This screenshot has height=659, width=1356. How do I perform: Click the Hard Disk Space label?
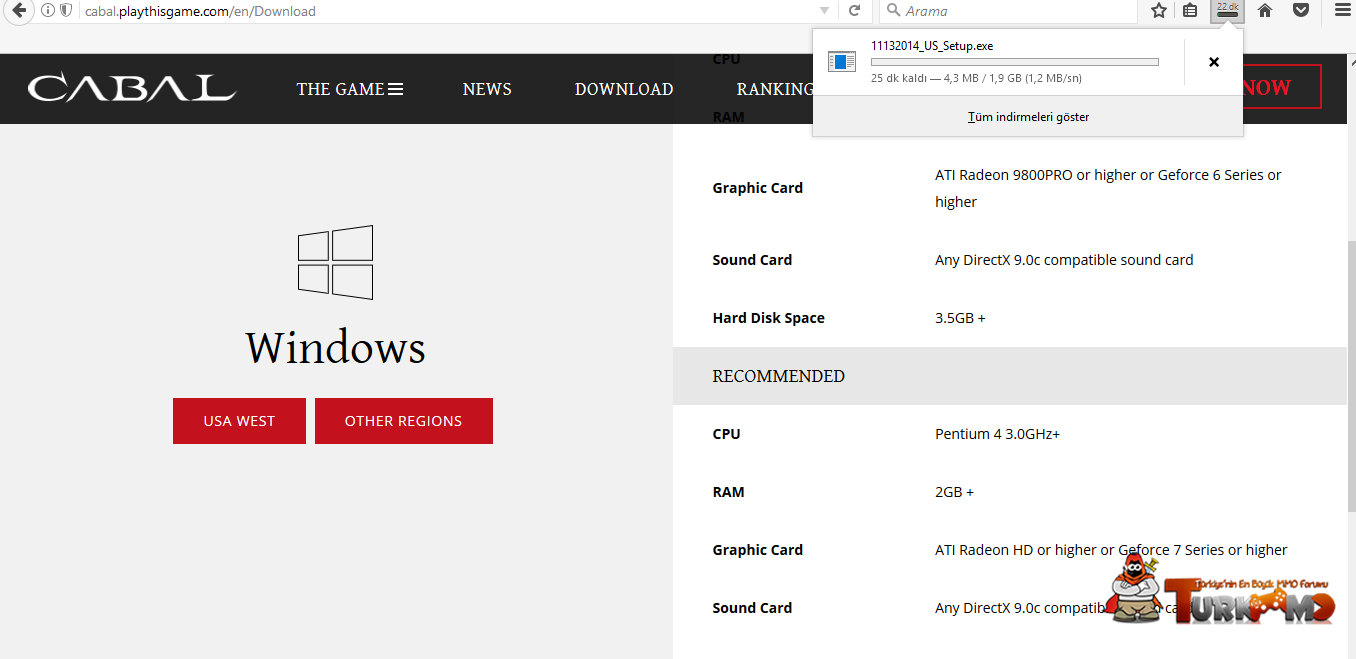point(768,318)
